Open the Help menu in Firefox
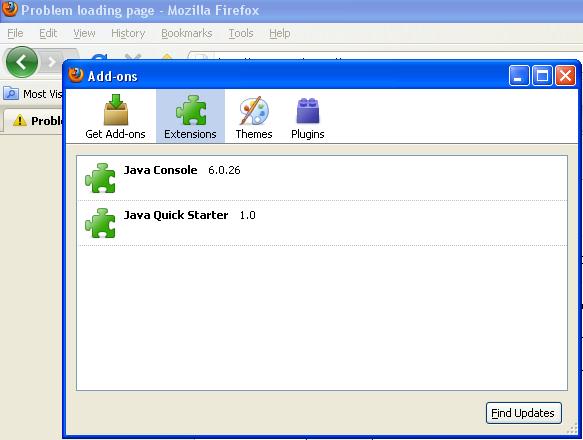Image resolution: width=583 pixels, height=440 pixels. coord(280,33)
